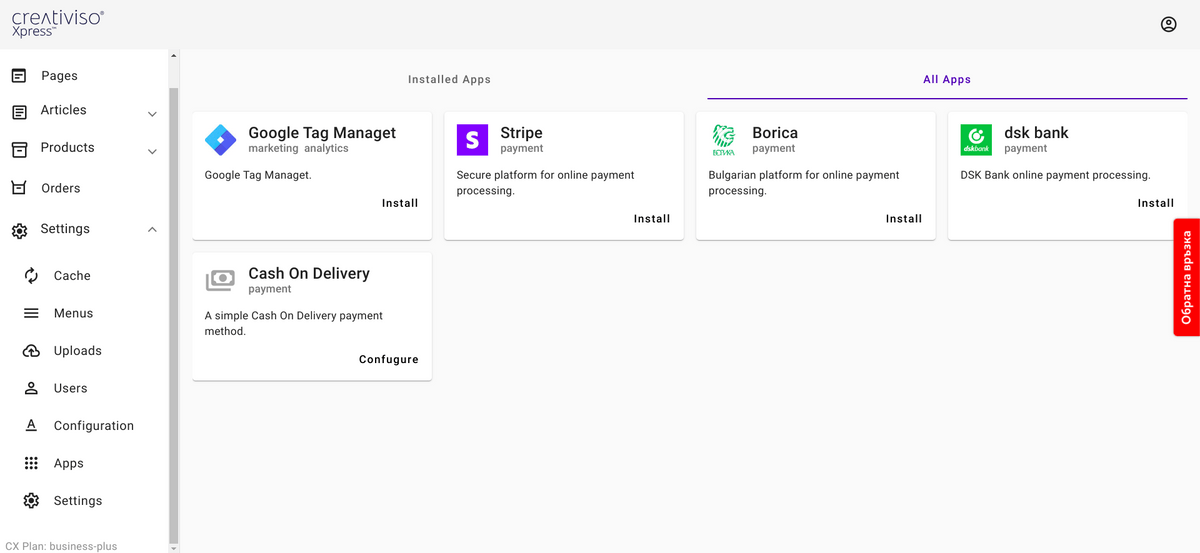Select the All Apps tab
The height and width of the screenshot is (553, 1200).
(946, 80)
